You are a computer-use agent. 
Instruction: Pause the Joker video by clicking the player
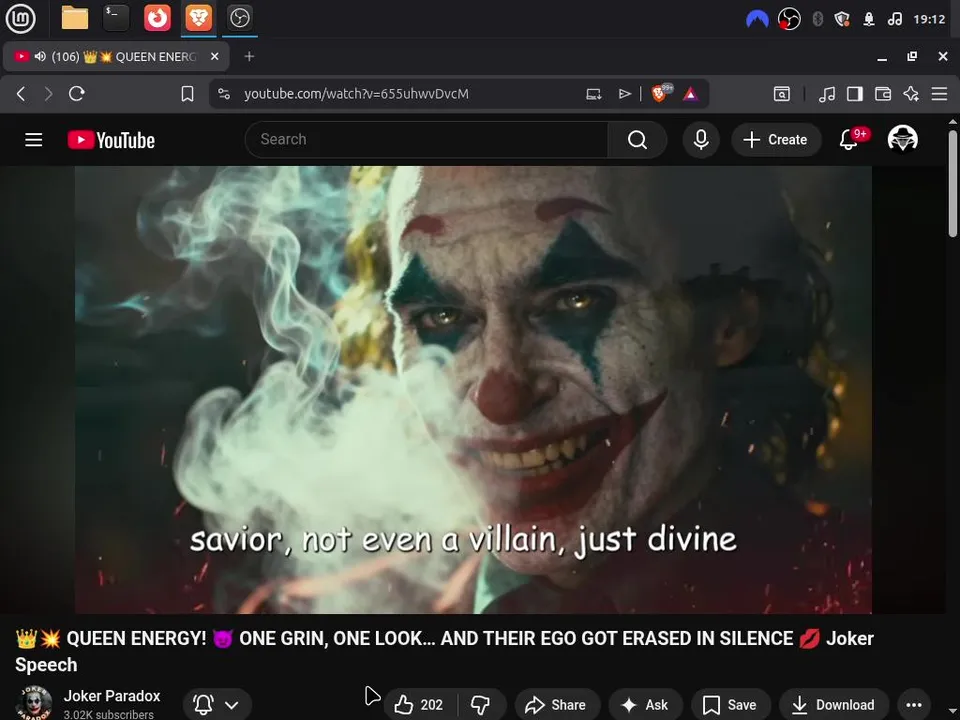[x=473, y=389]
